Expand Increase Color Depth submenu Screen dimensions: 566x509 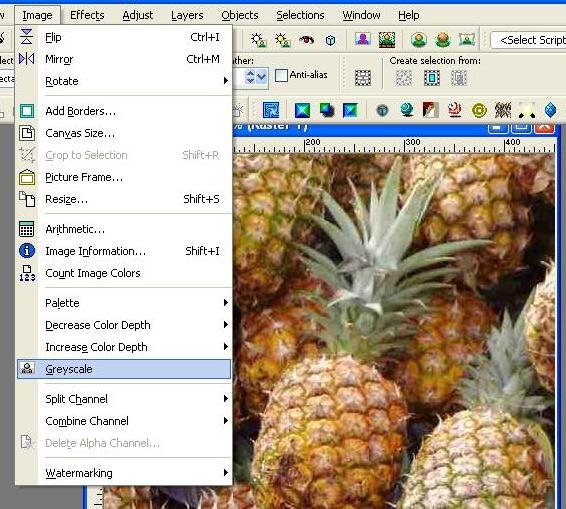point(123,347)
